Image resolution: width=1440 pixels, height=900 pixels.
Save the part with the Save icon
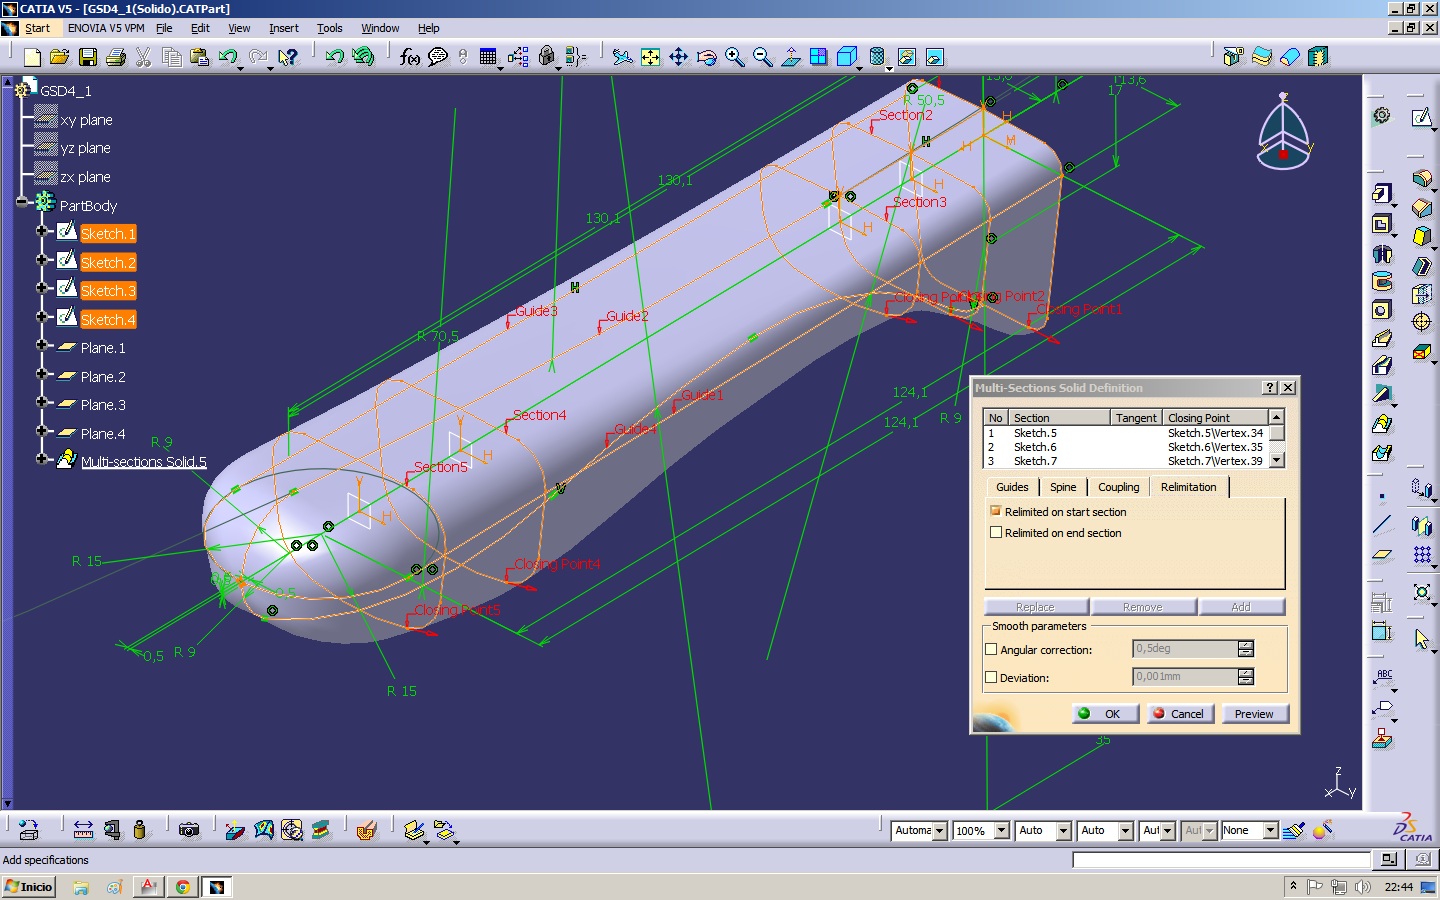pyautogui.click(x=88, y=57)
